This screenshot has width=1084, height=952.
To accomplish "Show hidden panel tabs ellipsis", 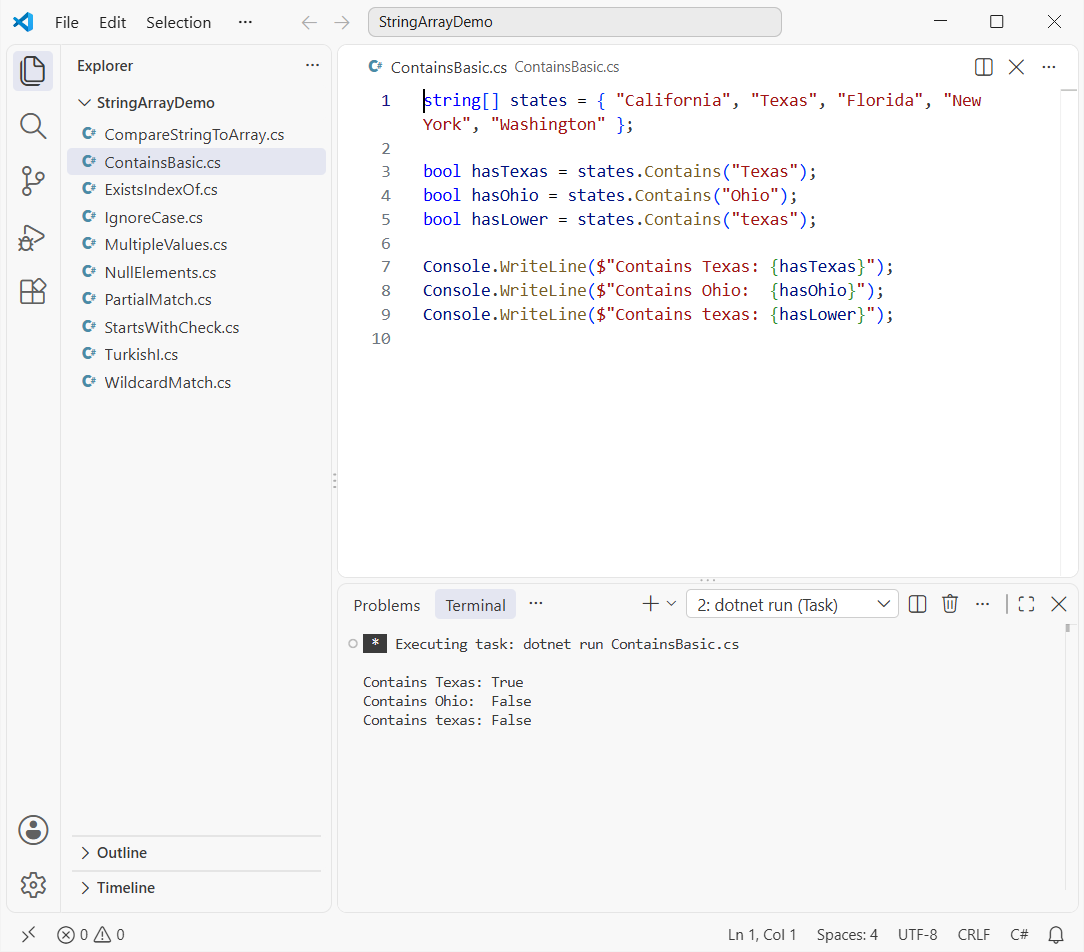I will click(536, 604).
